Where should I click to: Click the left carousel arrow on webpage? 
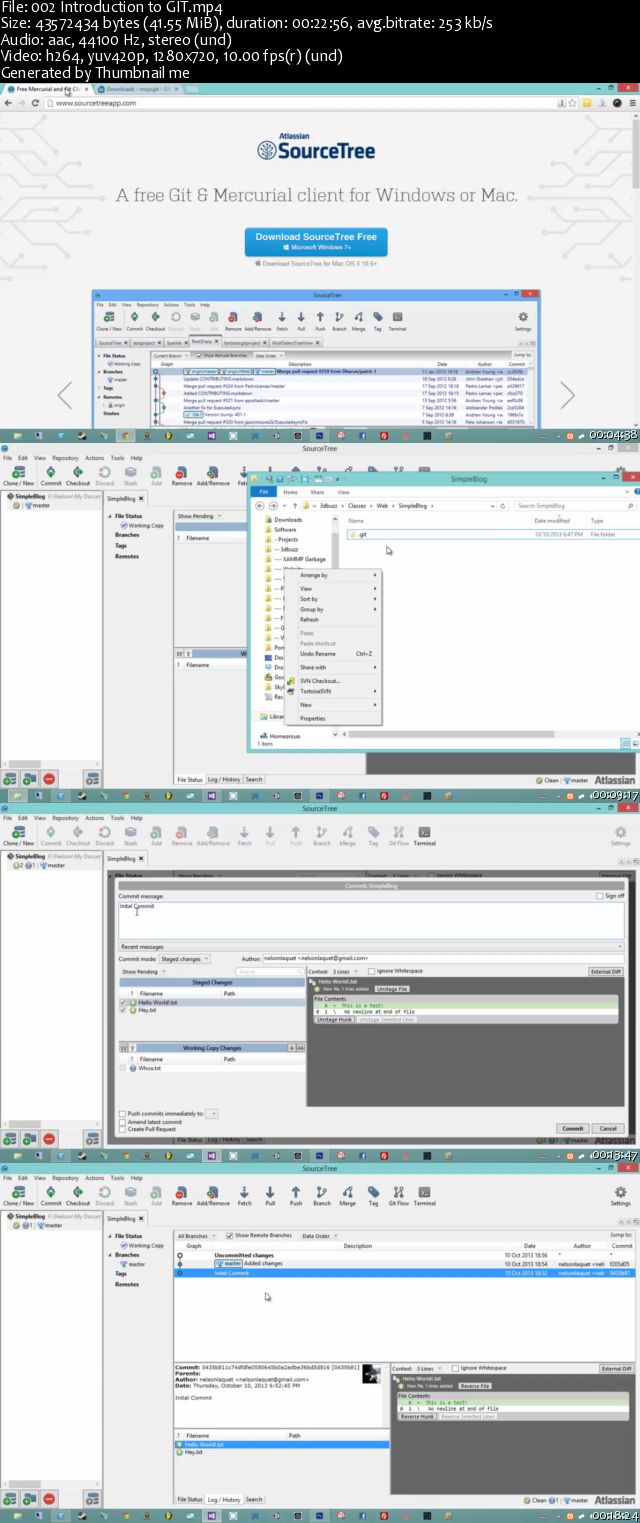tap(64, 396)
